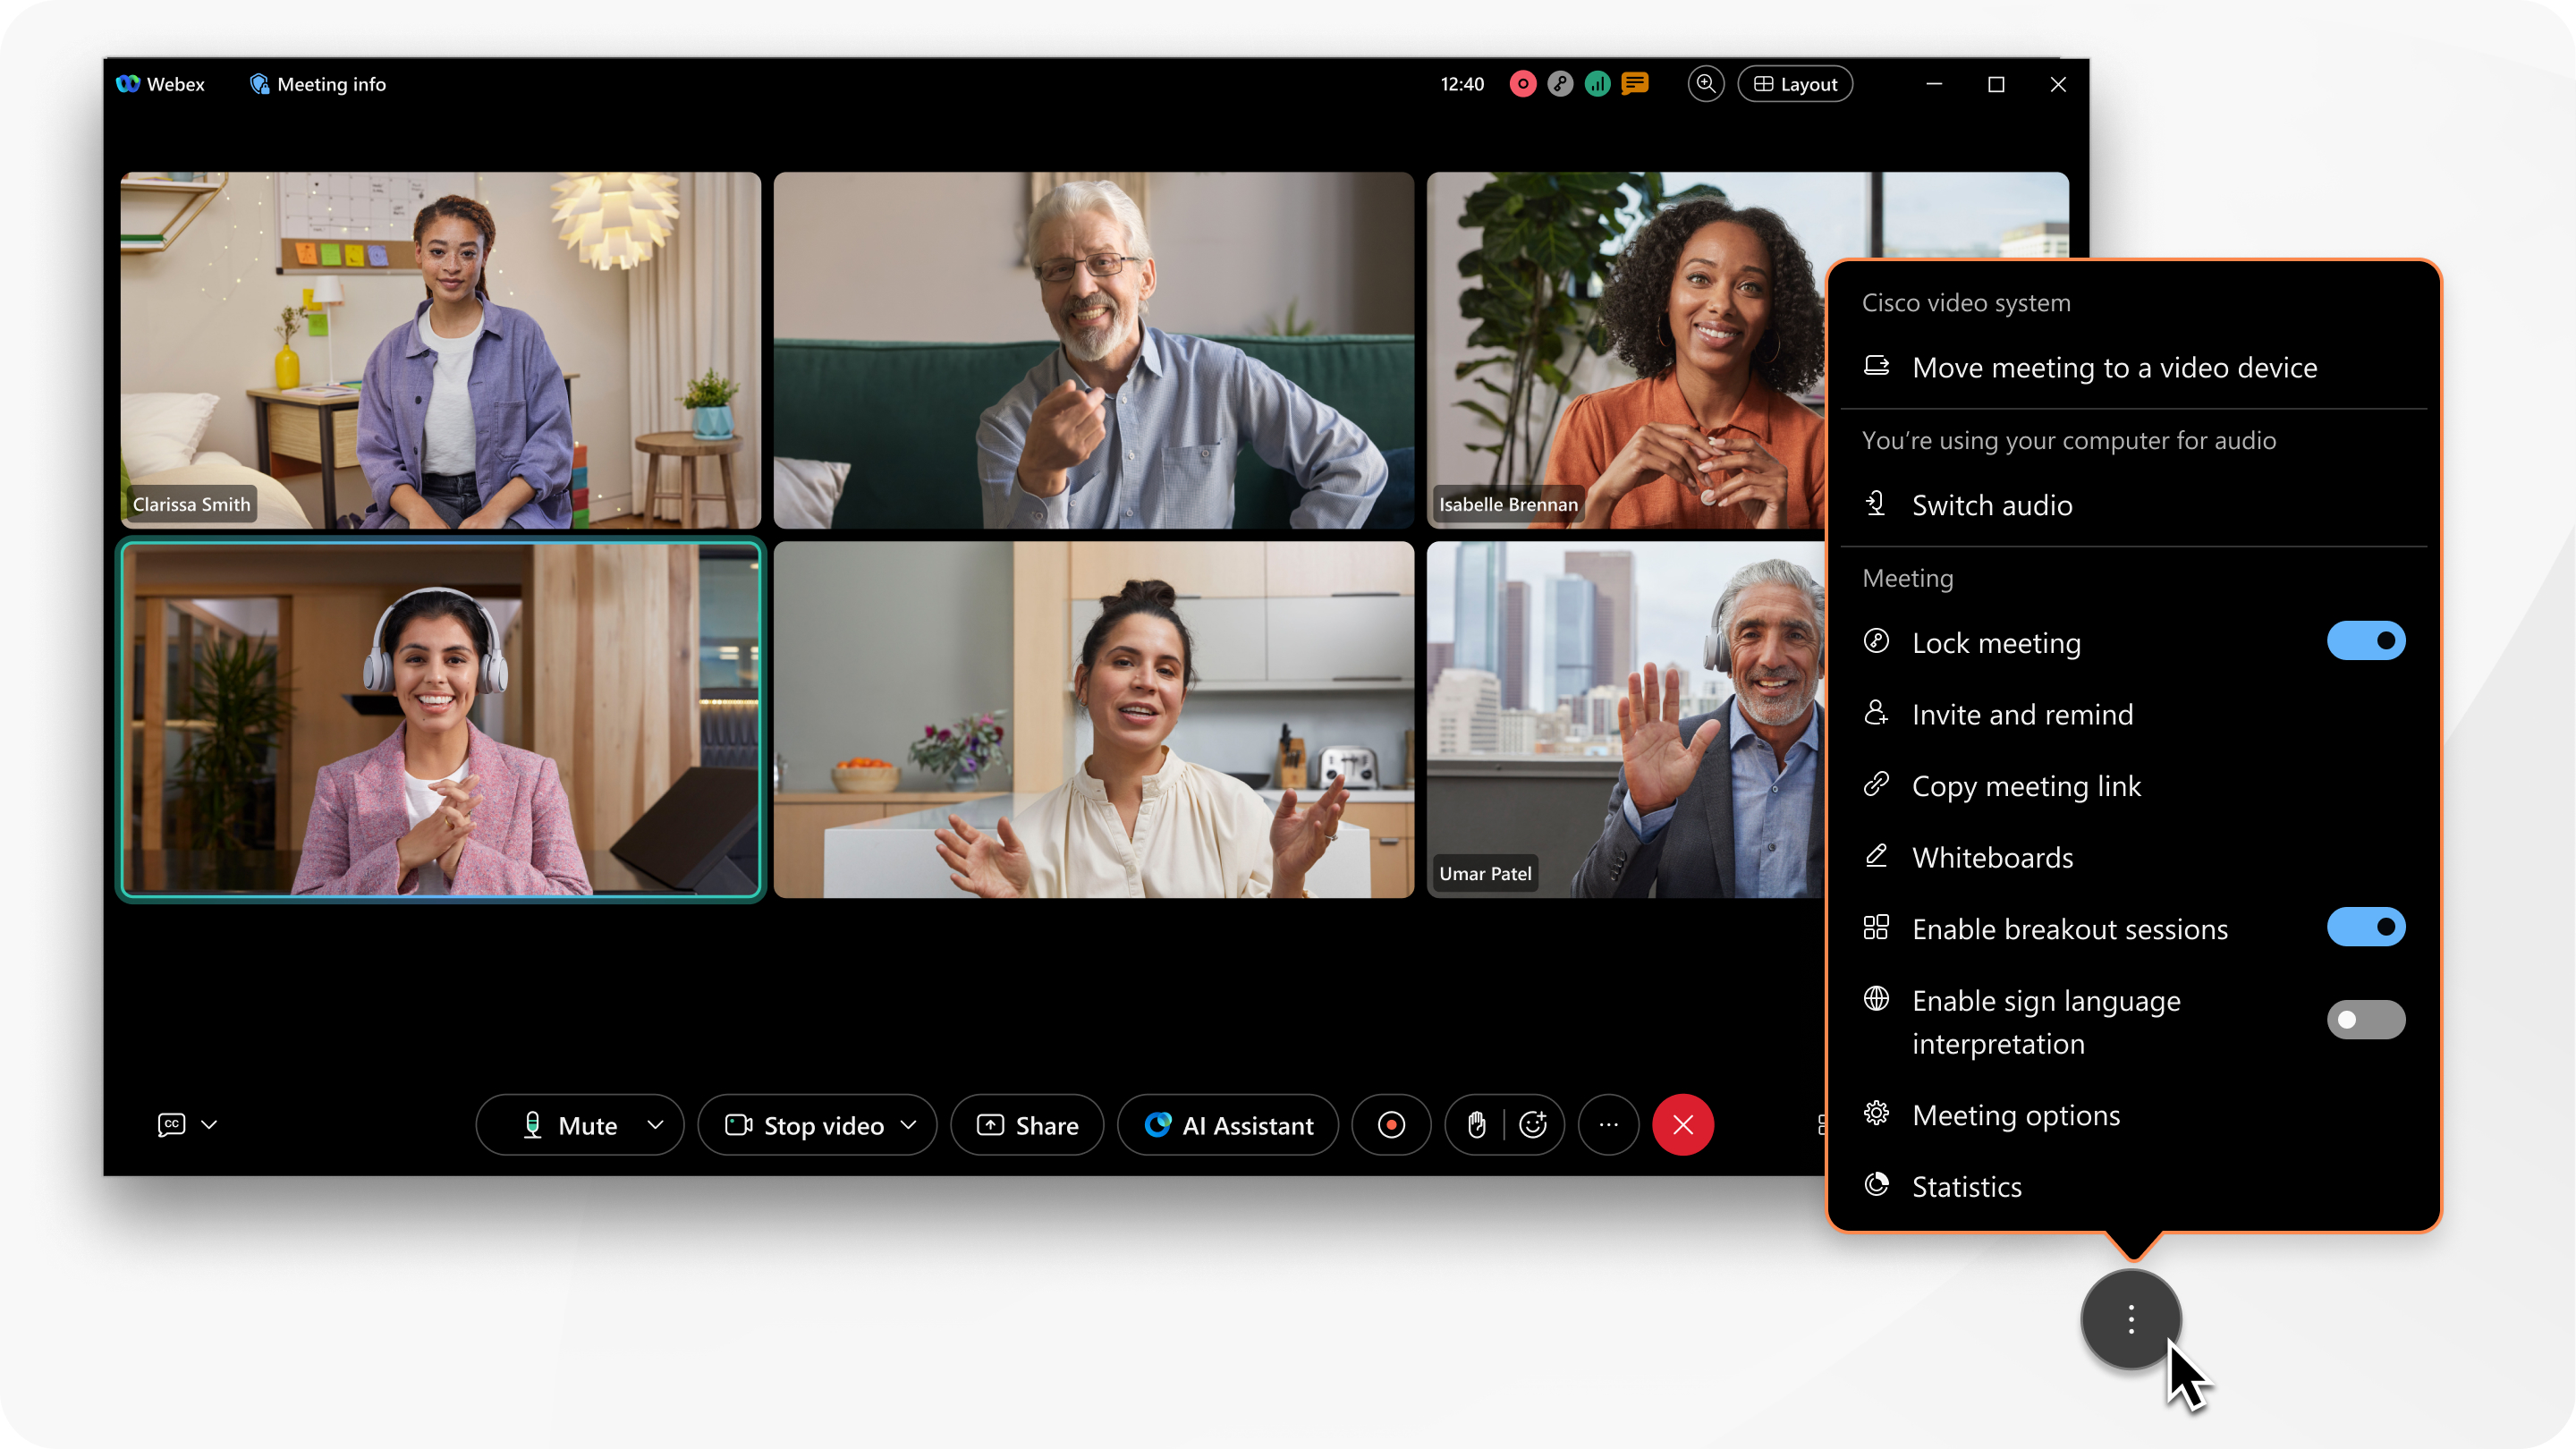
Task: Click Invite and remind button
Action: click(2022, 713)
